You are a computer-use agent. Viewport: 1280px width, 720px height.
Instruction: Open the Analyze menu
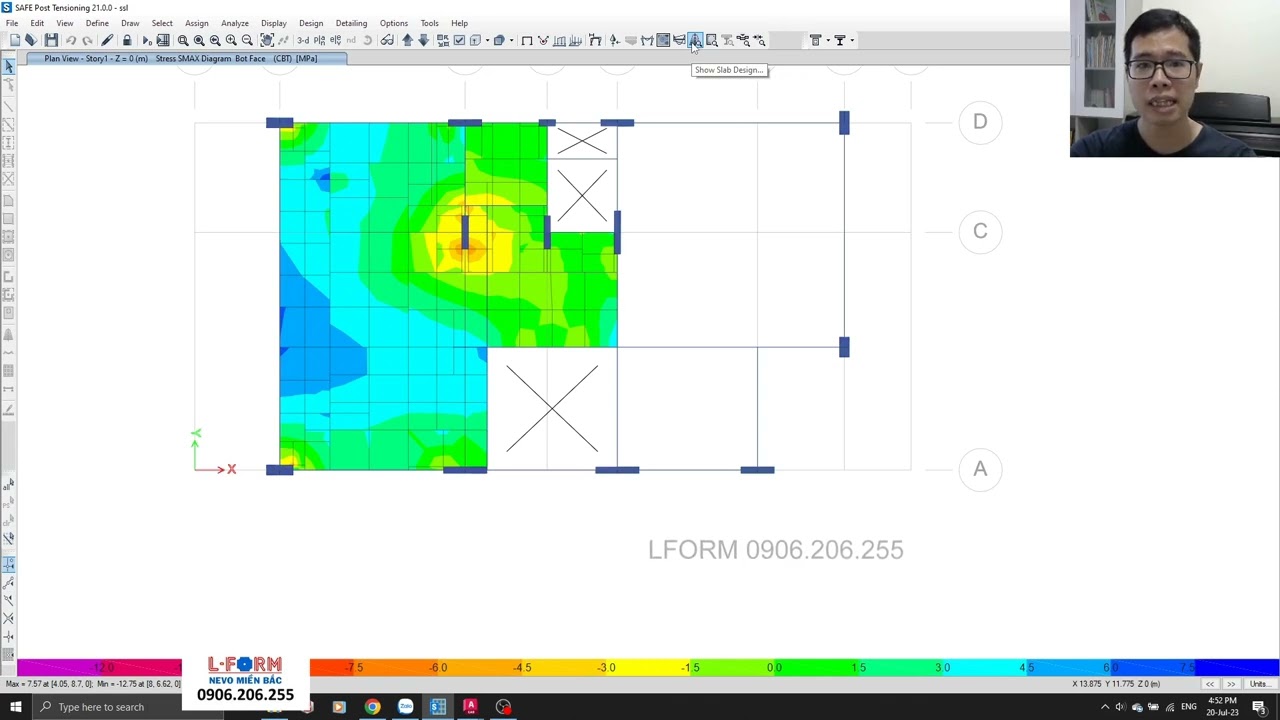(x=235, y=23)
